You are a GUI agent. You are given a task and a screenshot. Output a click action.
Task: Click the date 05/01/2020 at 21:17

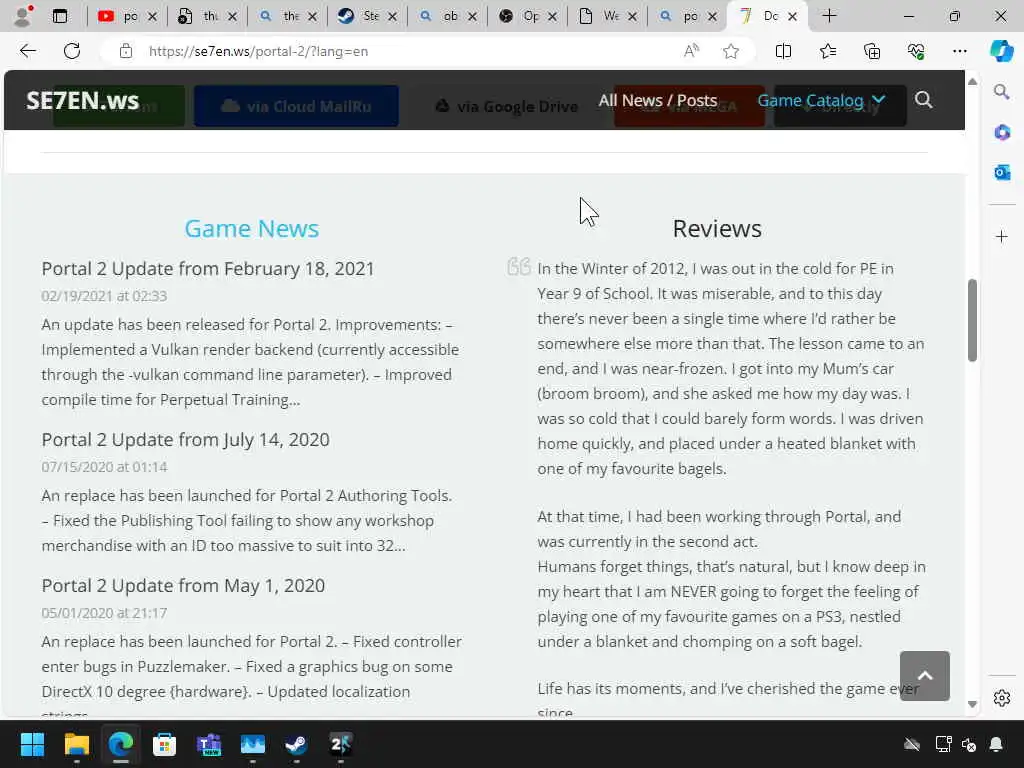tap(104, 613)
